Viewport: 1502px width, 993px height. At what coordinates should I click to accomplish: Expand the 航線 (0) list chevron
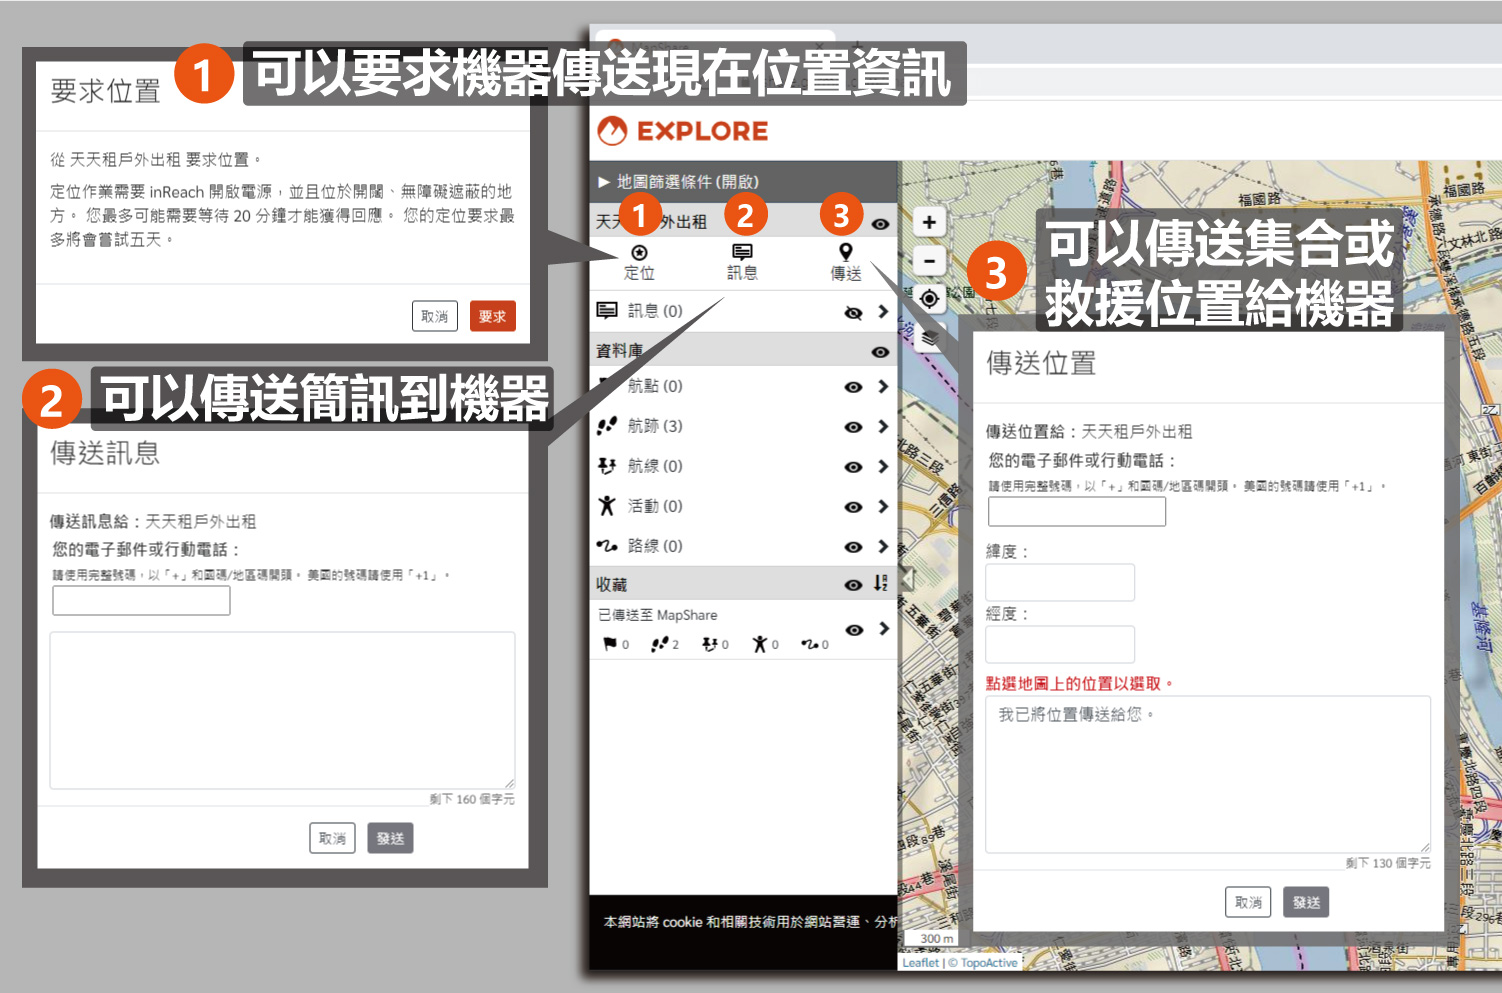883,466
